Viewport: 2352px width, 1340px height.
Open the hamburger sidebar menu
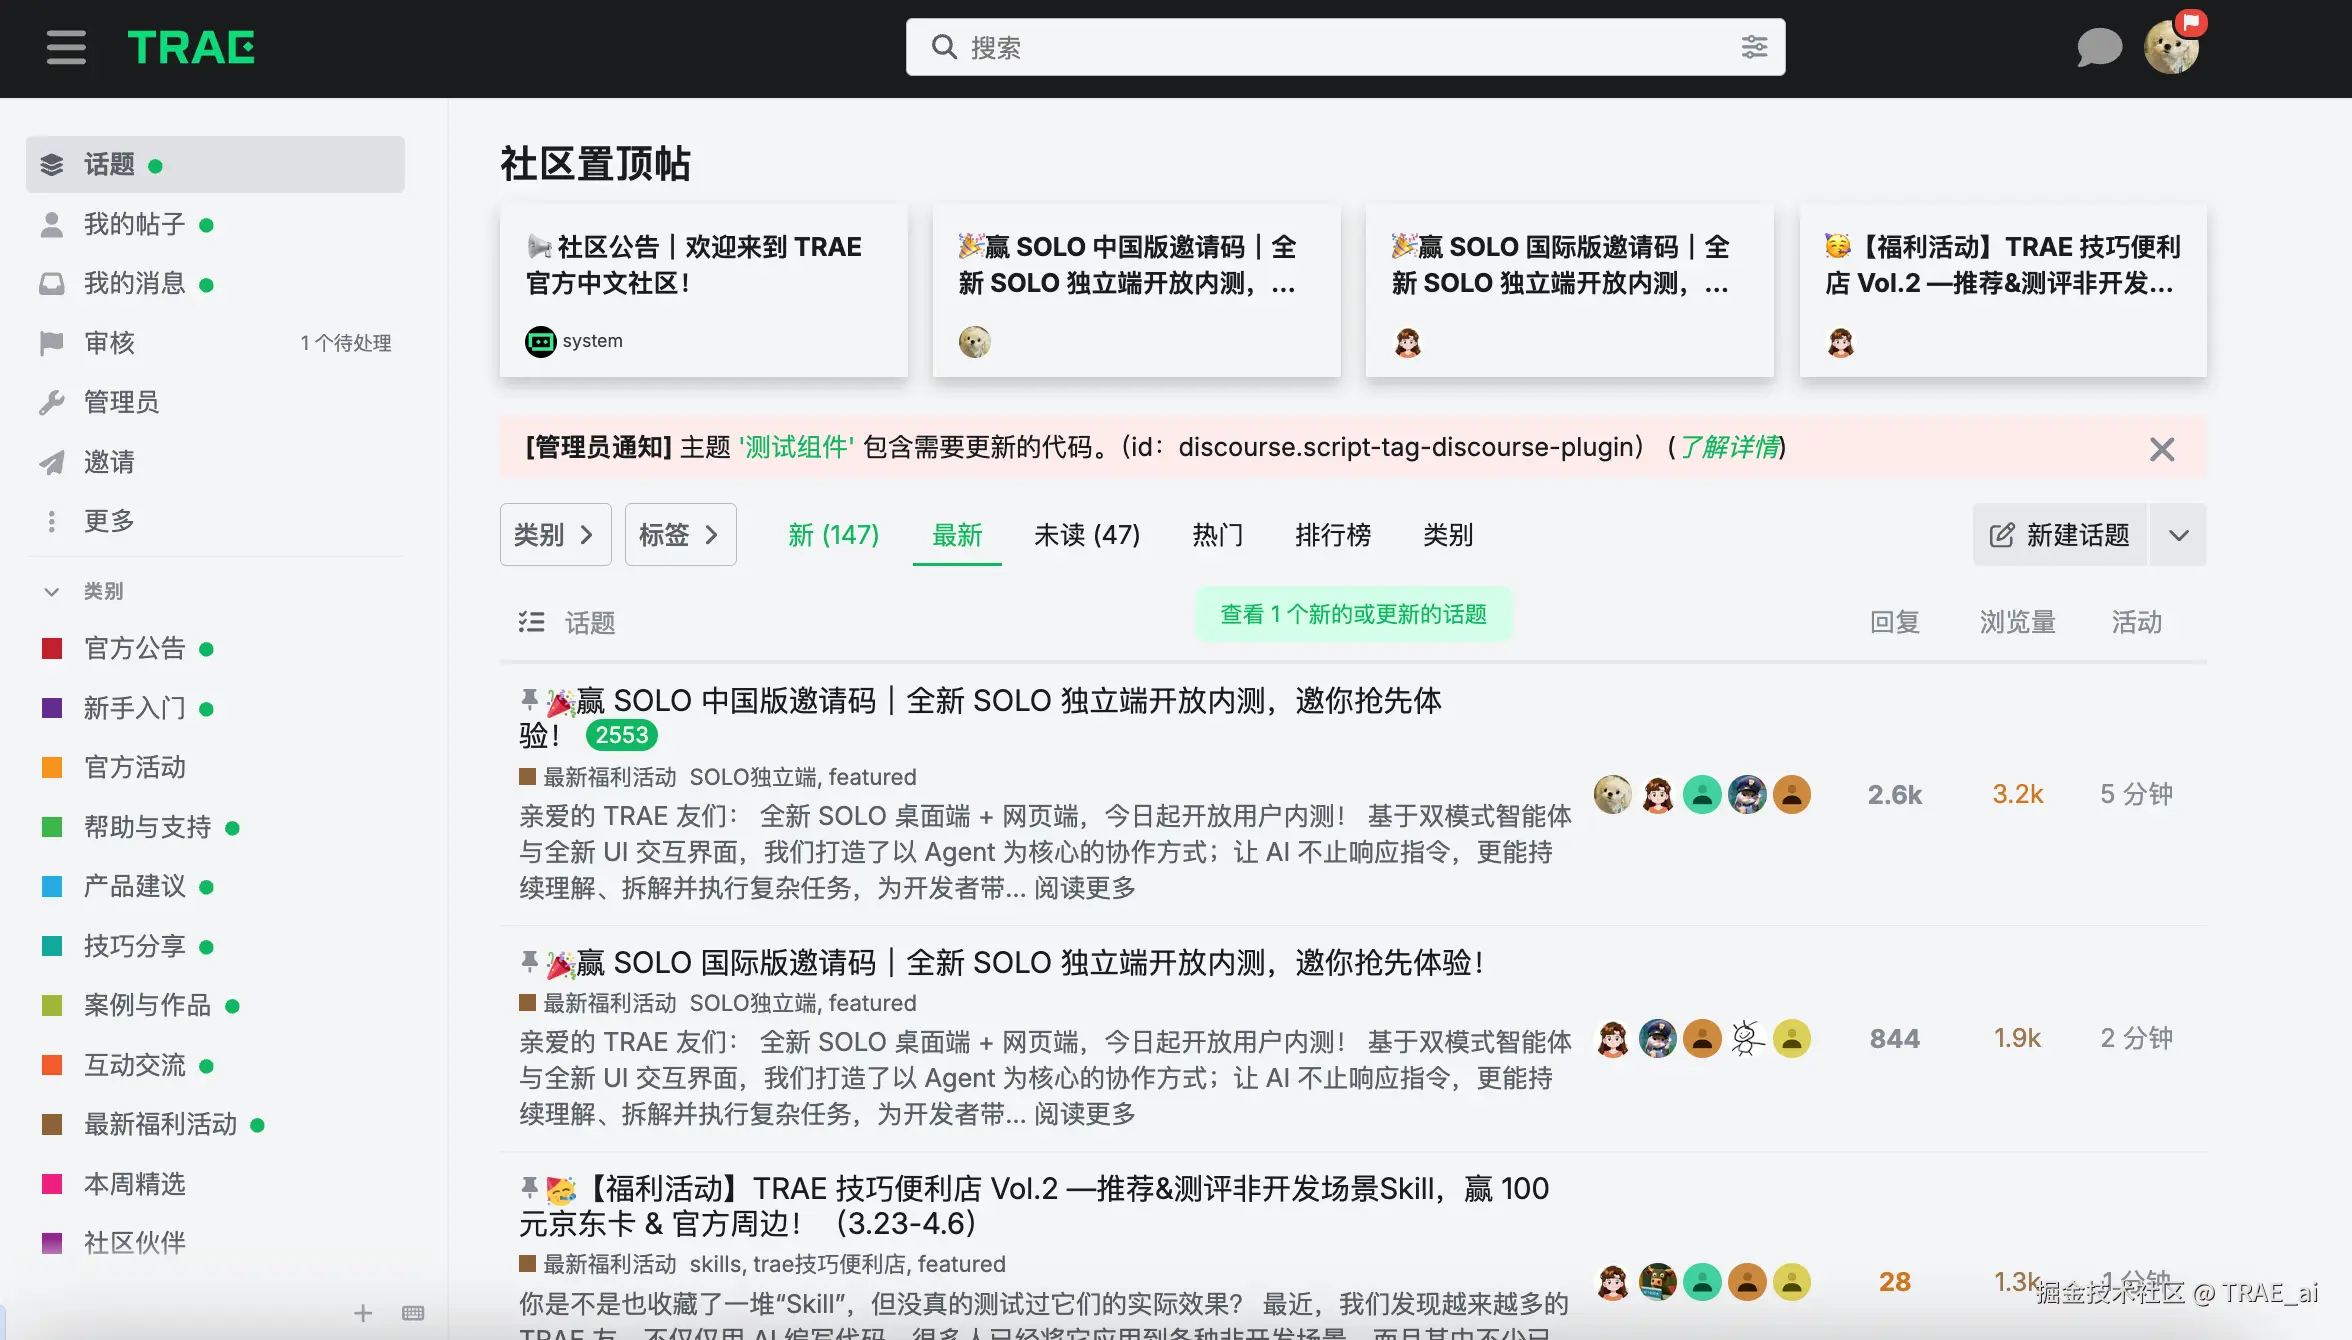pos(66,47)
